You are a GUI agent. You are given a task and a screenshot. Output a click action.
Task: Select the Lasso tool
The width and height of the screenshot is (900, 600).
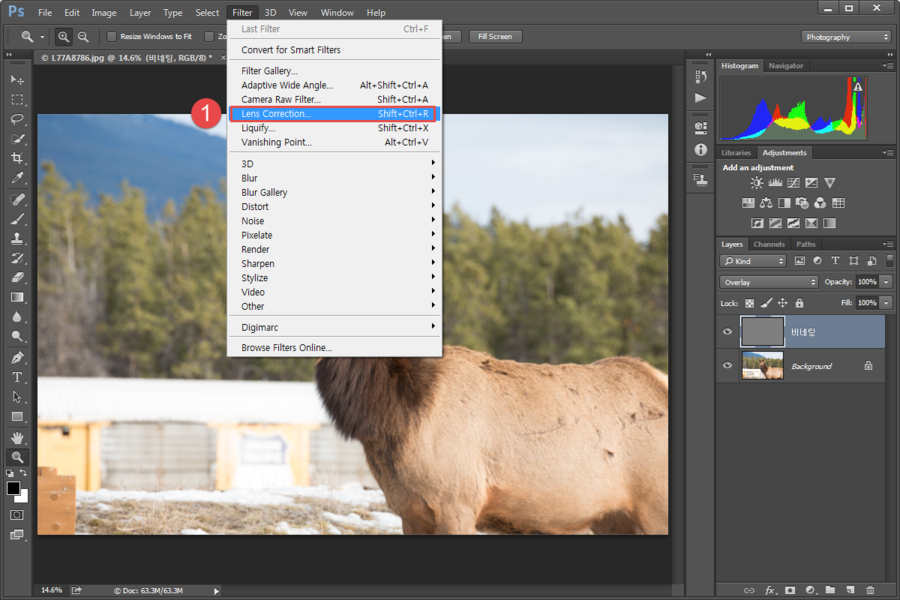[x=17, y=119]
